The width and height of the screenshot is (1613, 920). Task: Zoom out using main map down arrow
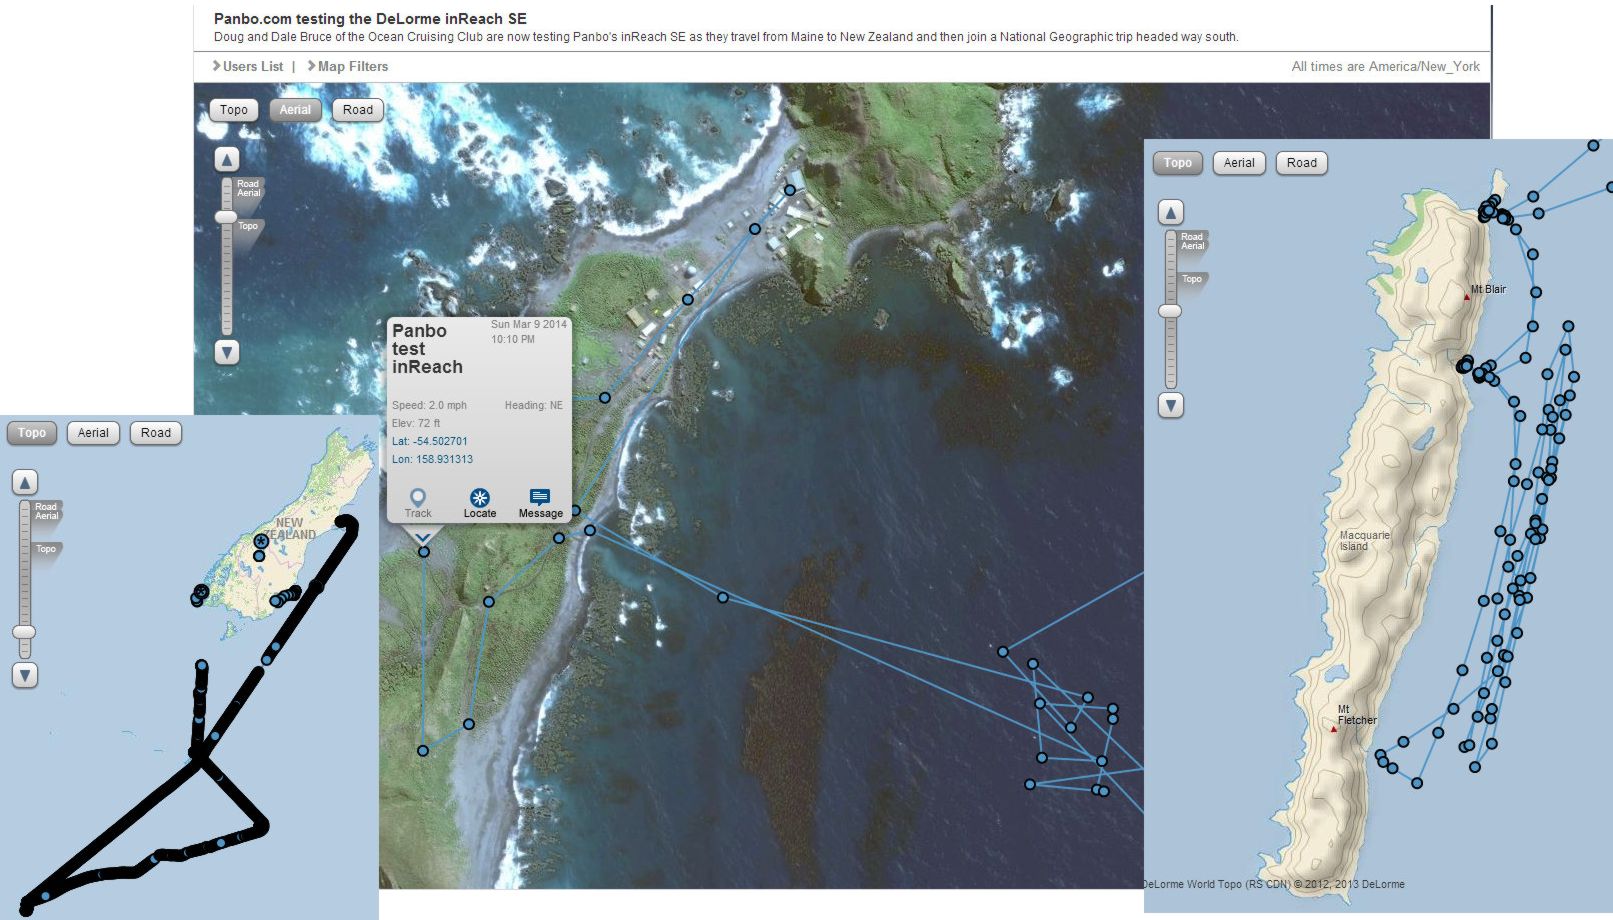(x=227, y=352)
